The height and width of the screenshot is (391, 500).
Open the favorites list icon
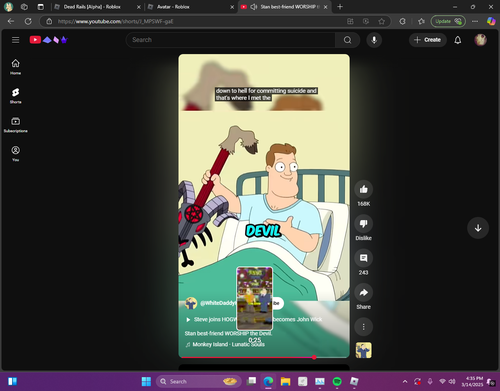pos(421,21)
